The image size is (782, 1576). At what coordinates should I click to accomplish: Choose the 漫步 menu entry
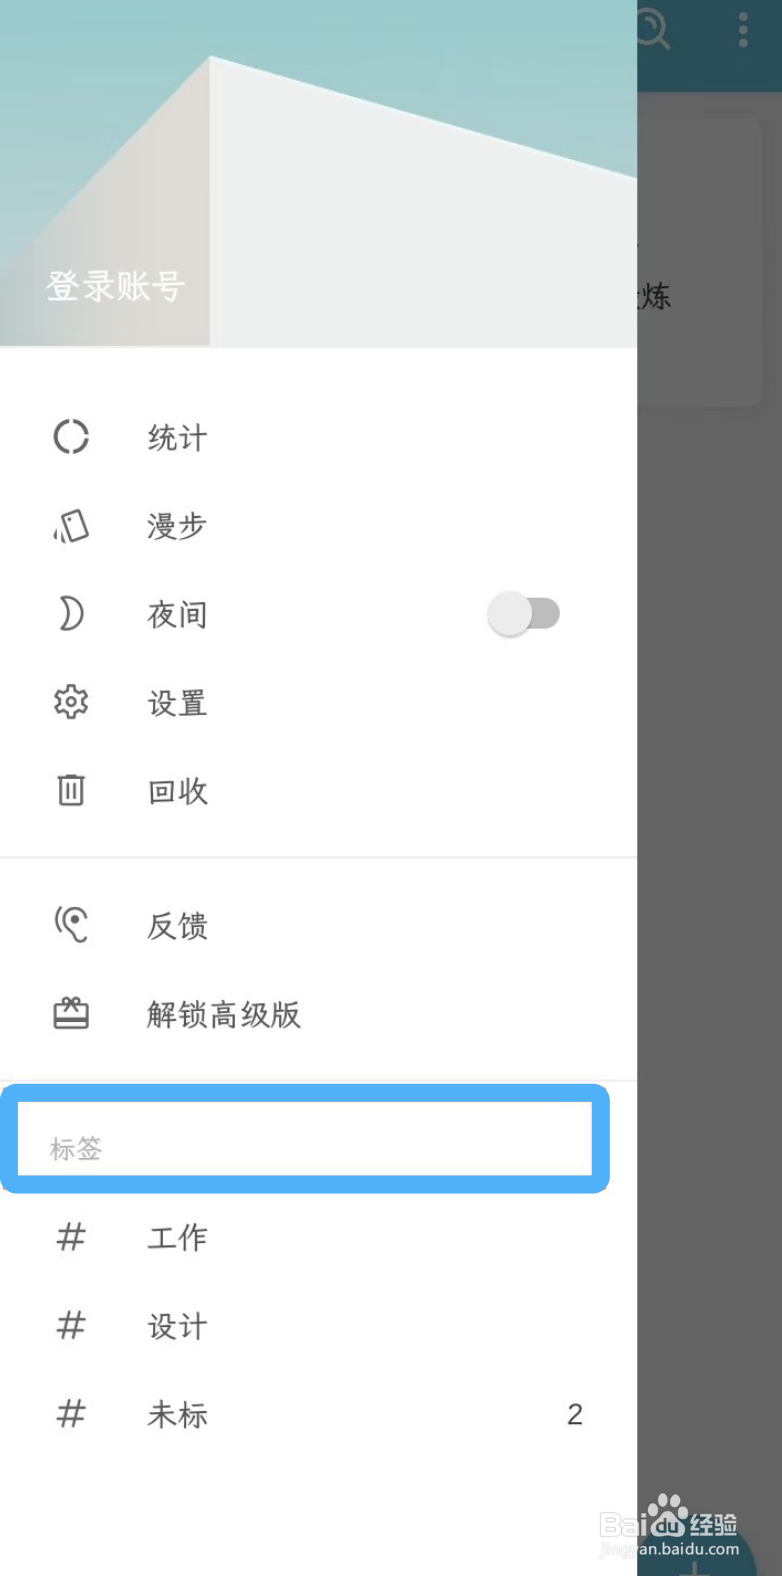tap(318, 525)
